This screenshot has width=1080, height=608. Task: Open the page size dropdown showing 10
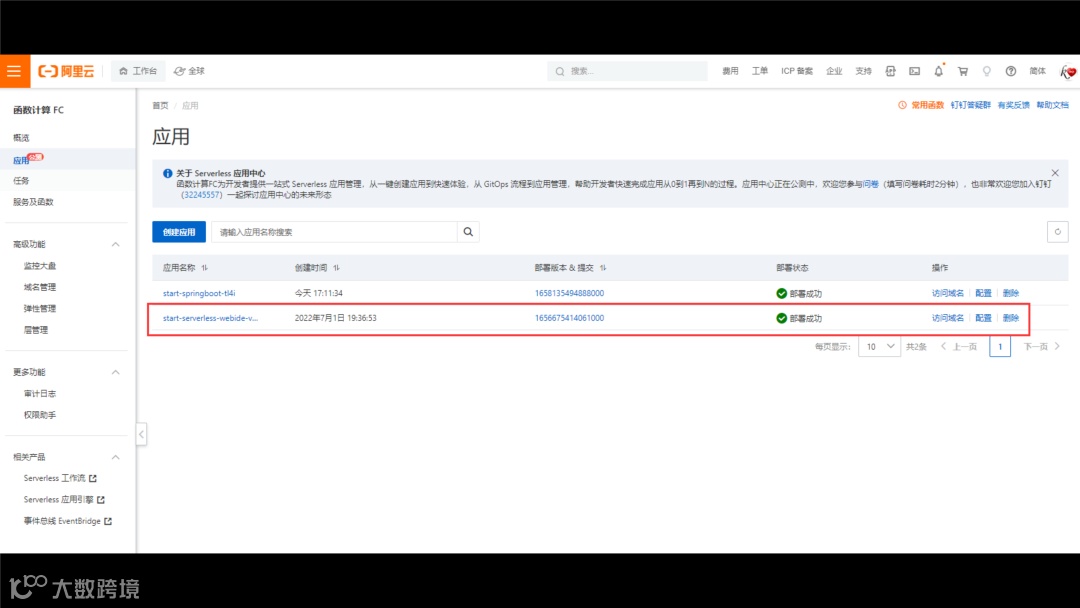[x=878, y=345]
